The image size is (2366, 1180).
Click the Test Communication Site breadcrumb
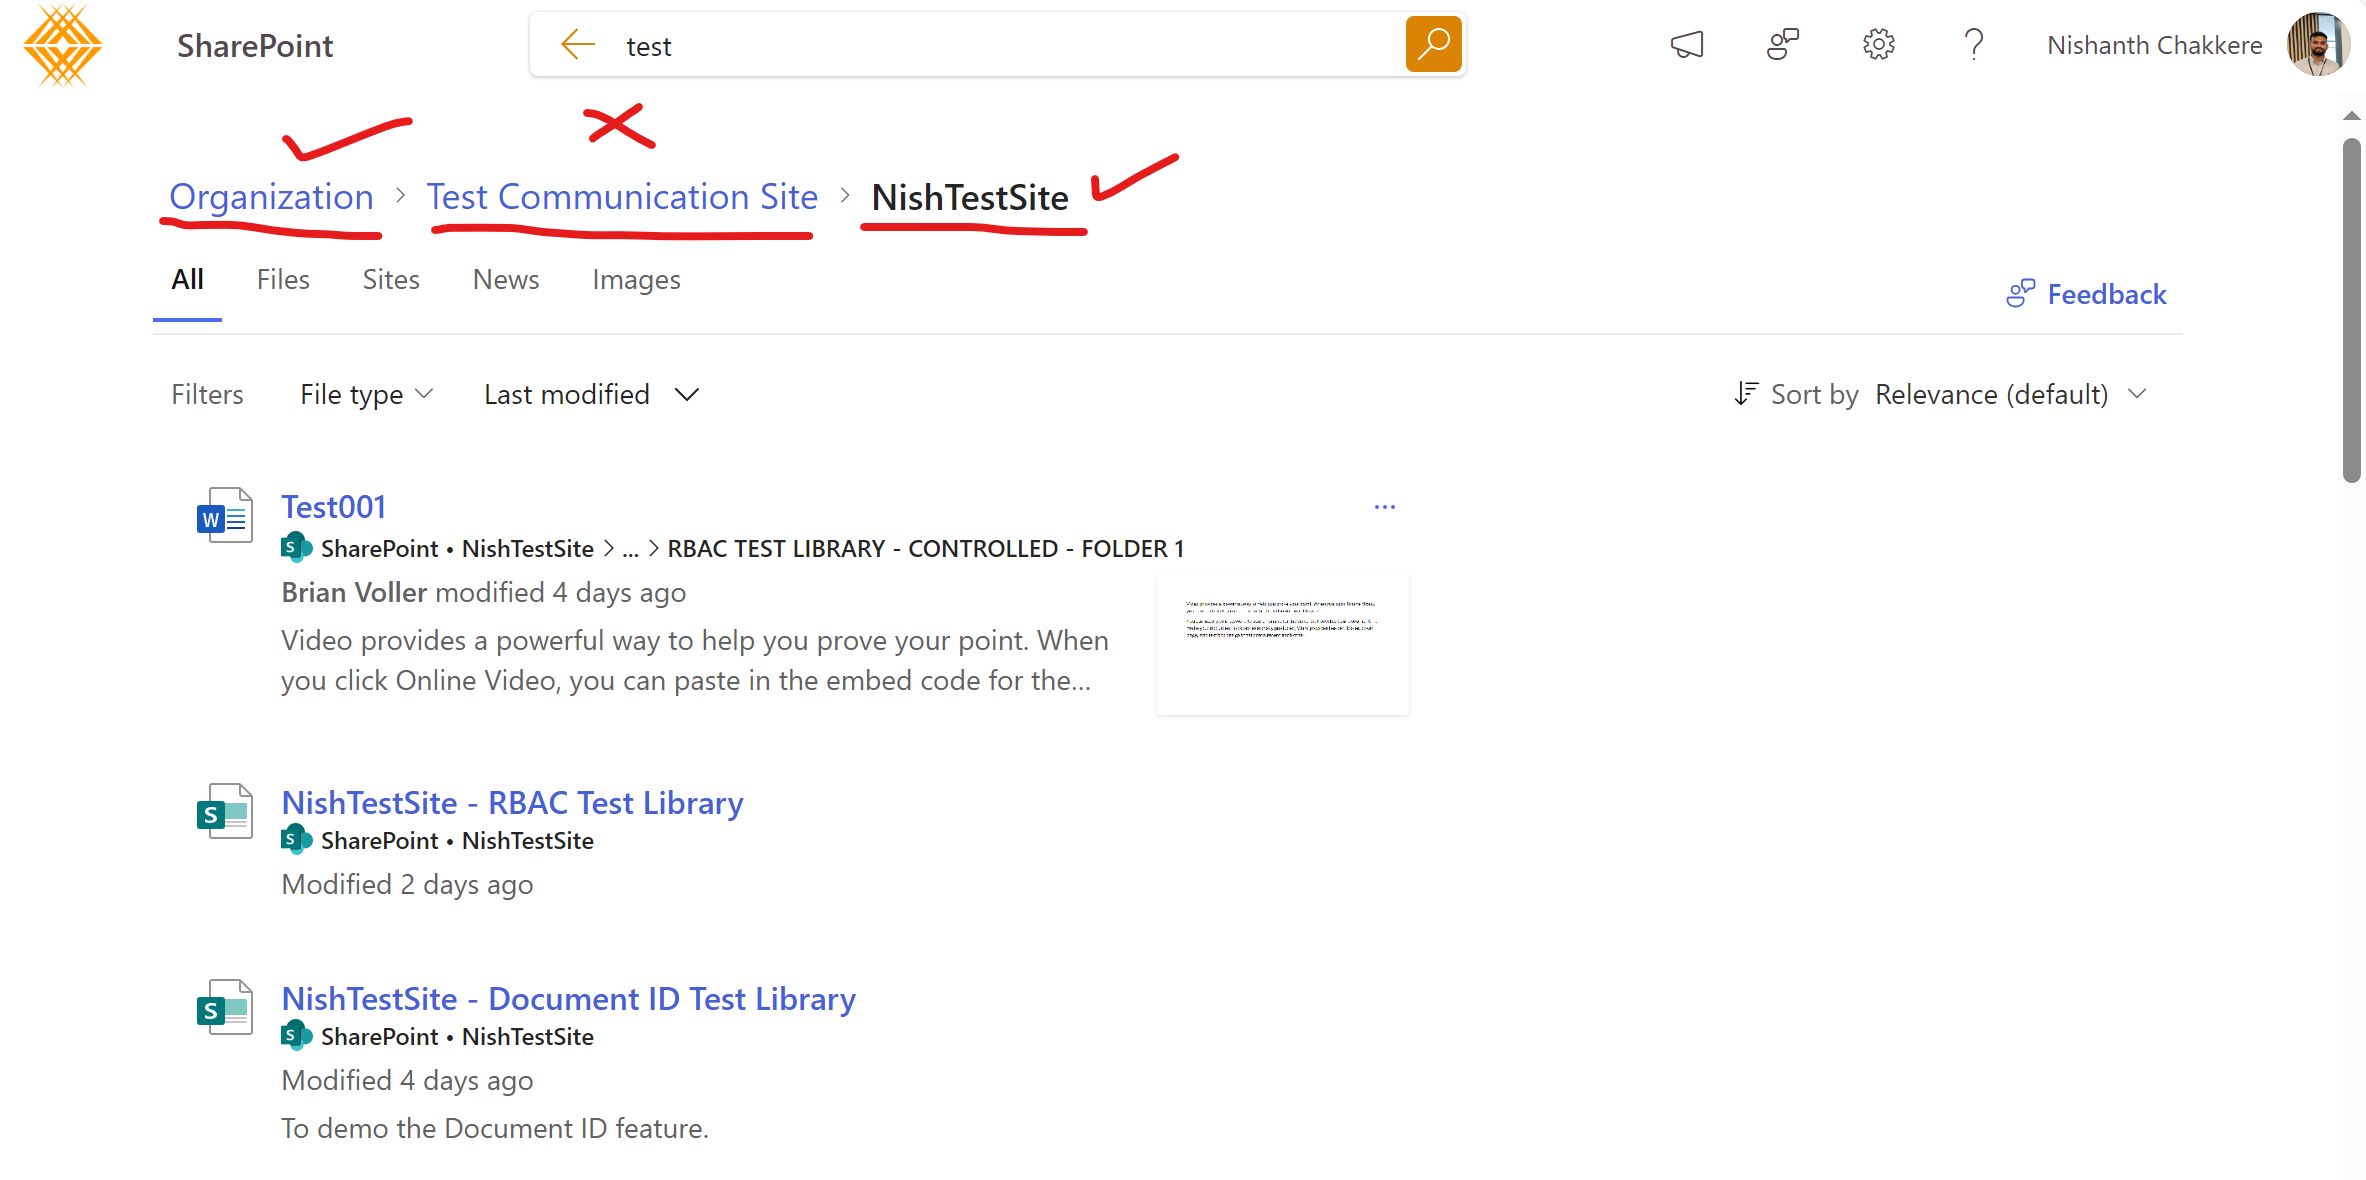622,197
